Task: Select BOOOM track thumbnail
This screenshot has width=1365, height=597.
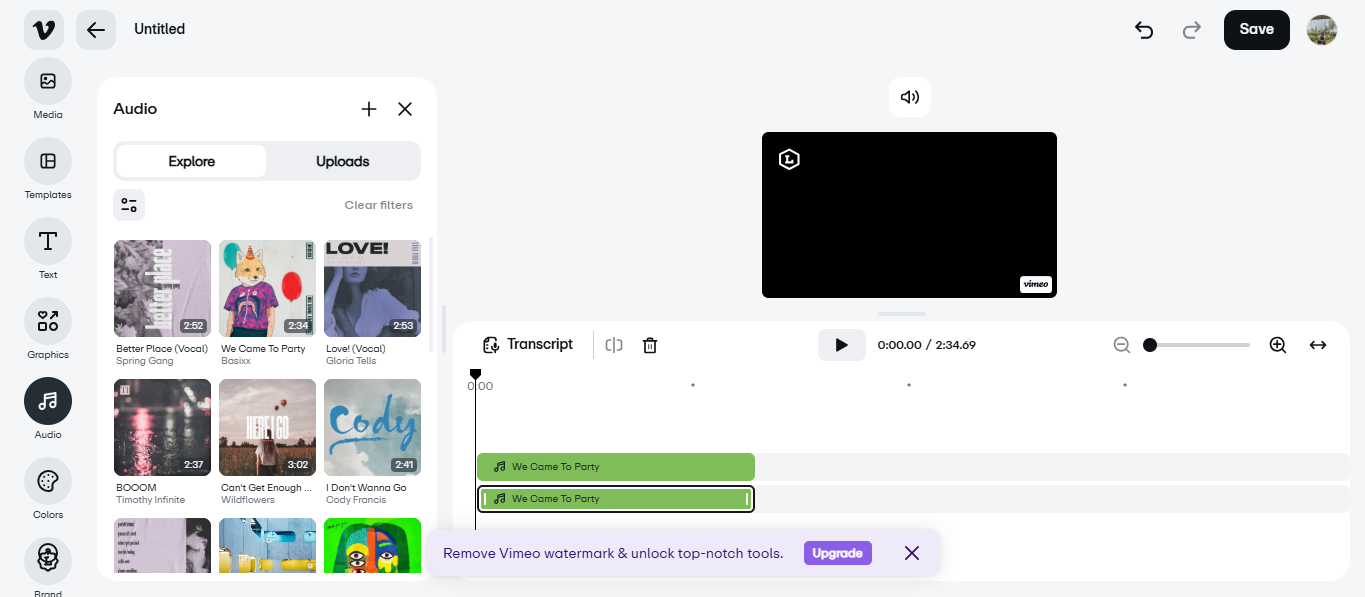Action: pos(163,427)
